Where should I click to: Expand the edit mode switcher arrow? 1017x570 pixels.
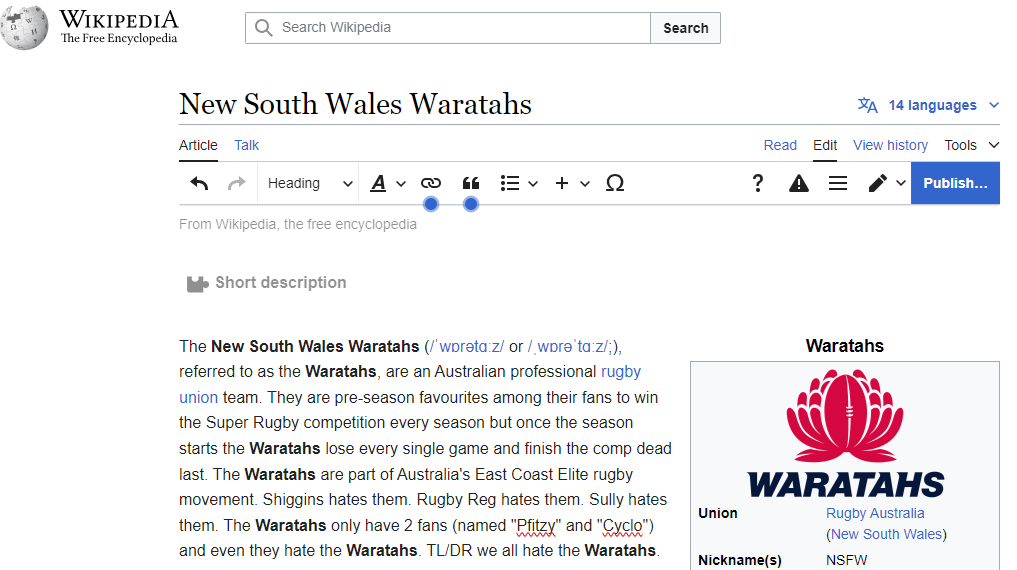pyautogui.click(x=901, y=184)
